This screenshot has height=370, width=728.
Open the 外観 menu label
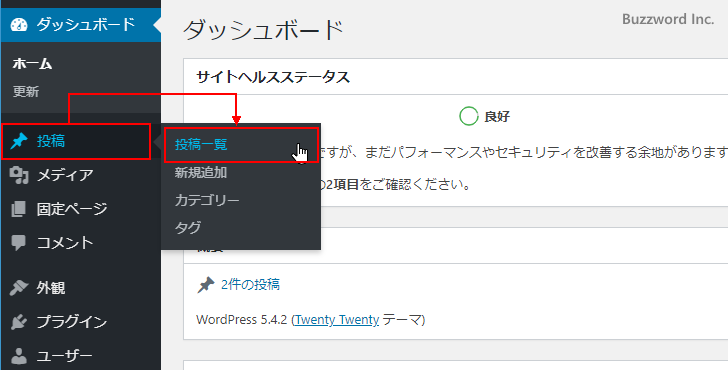pos(51,288)
